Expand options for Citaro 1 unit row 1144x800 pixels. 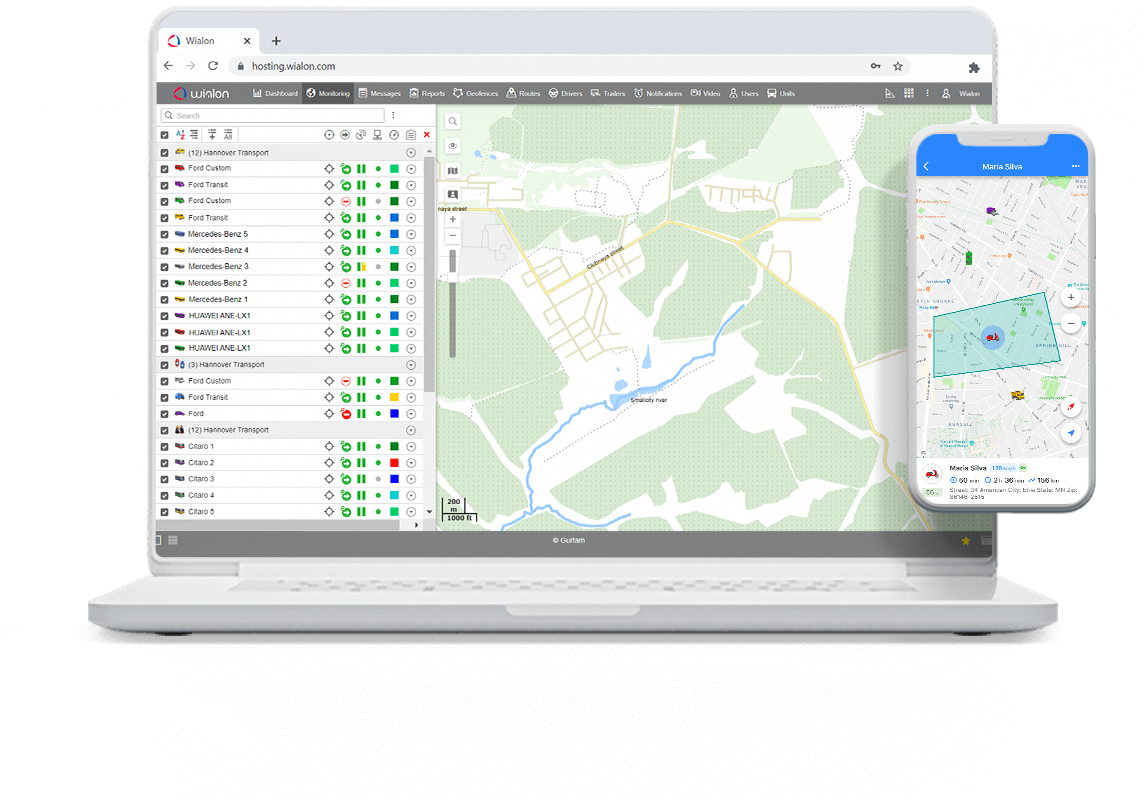[410, 445]
